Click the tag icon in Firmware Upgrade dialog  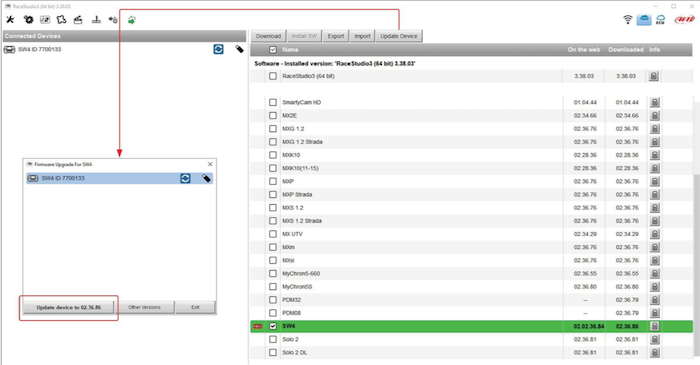tap(206, 178)
